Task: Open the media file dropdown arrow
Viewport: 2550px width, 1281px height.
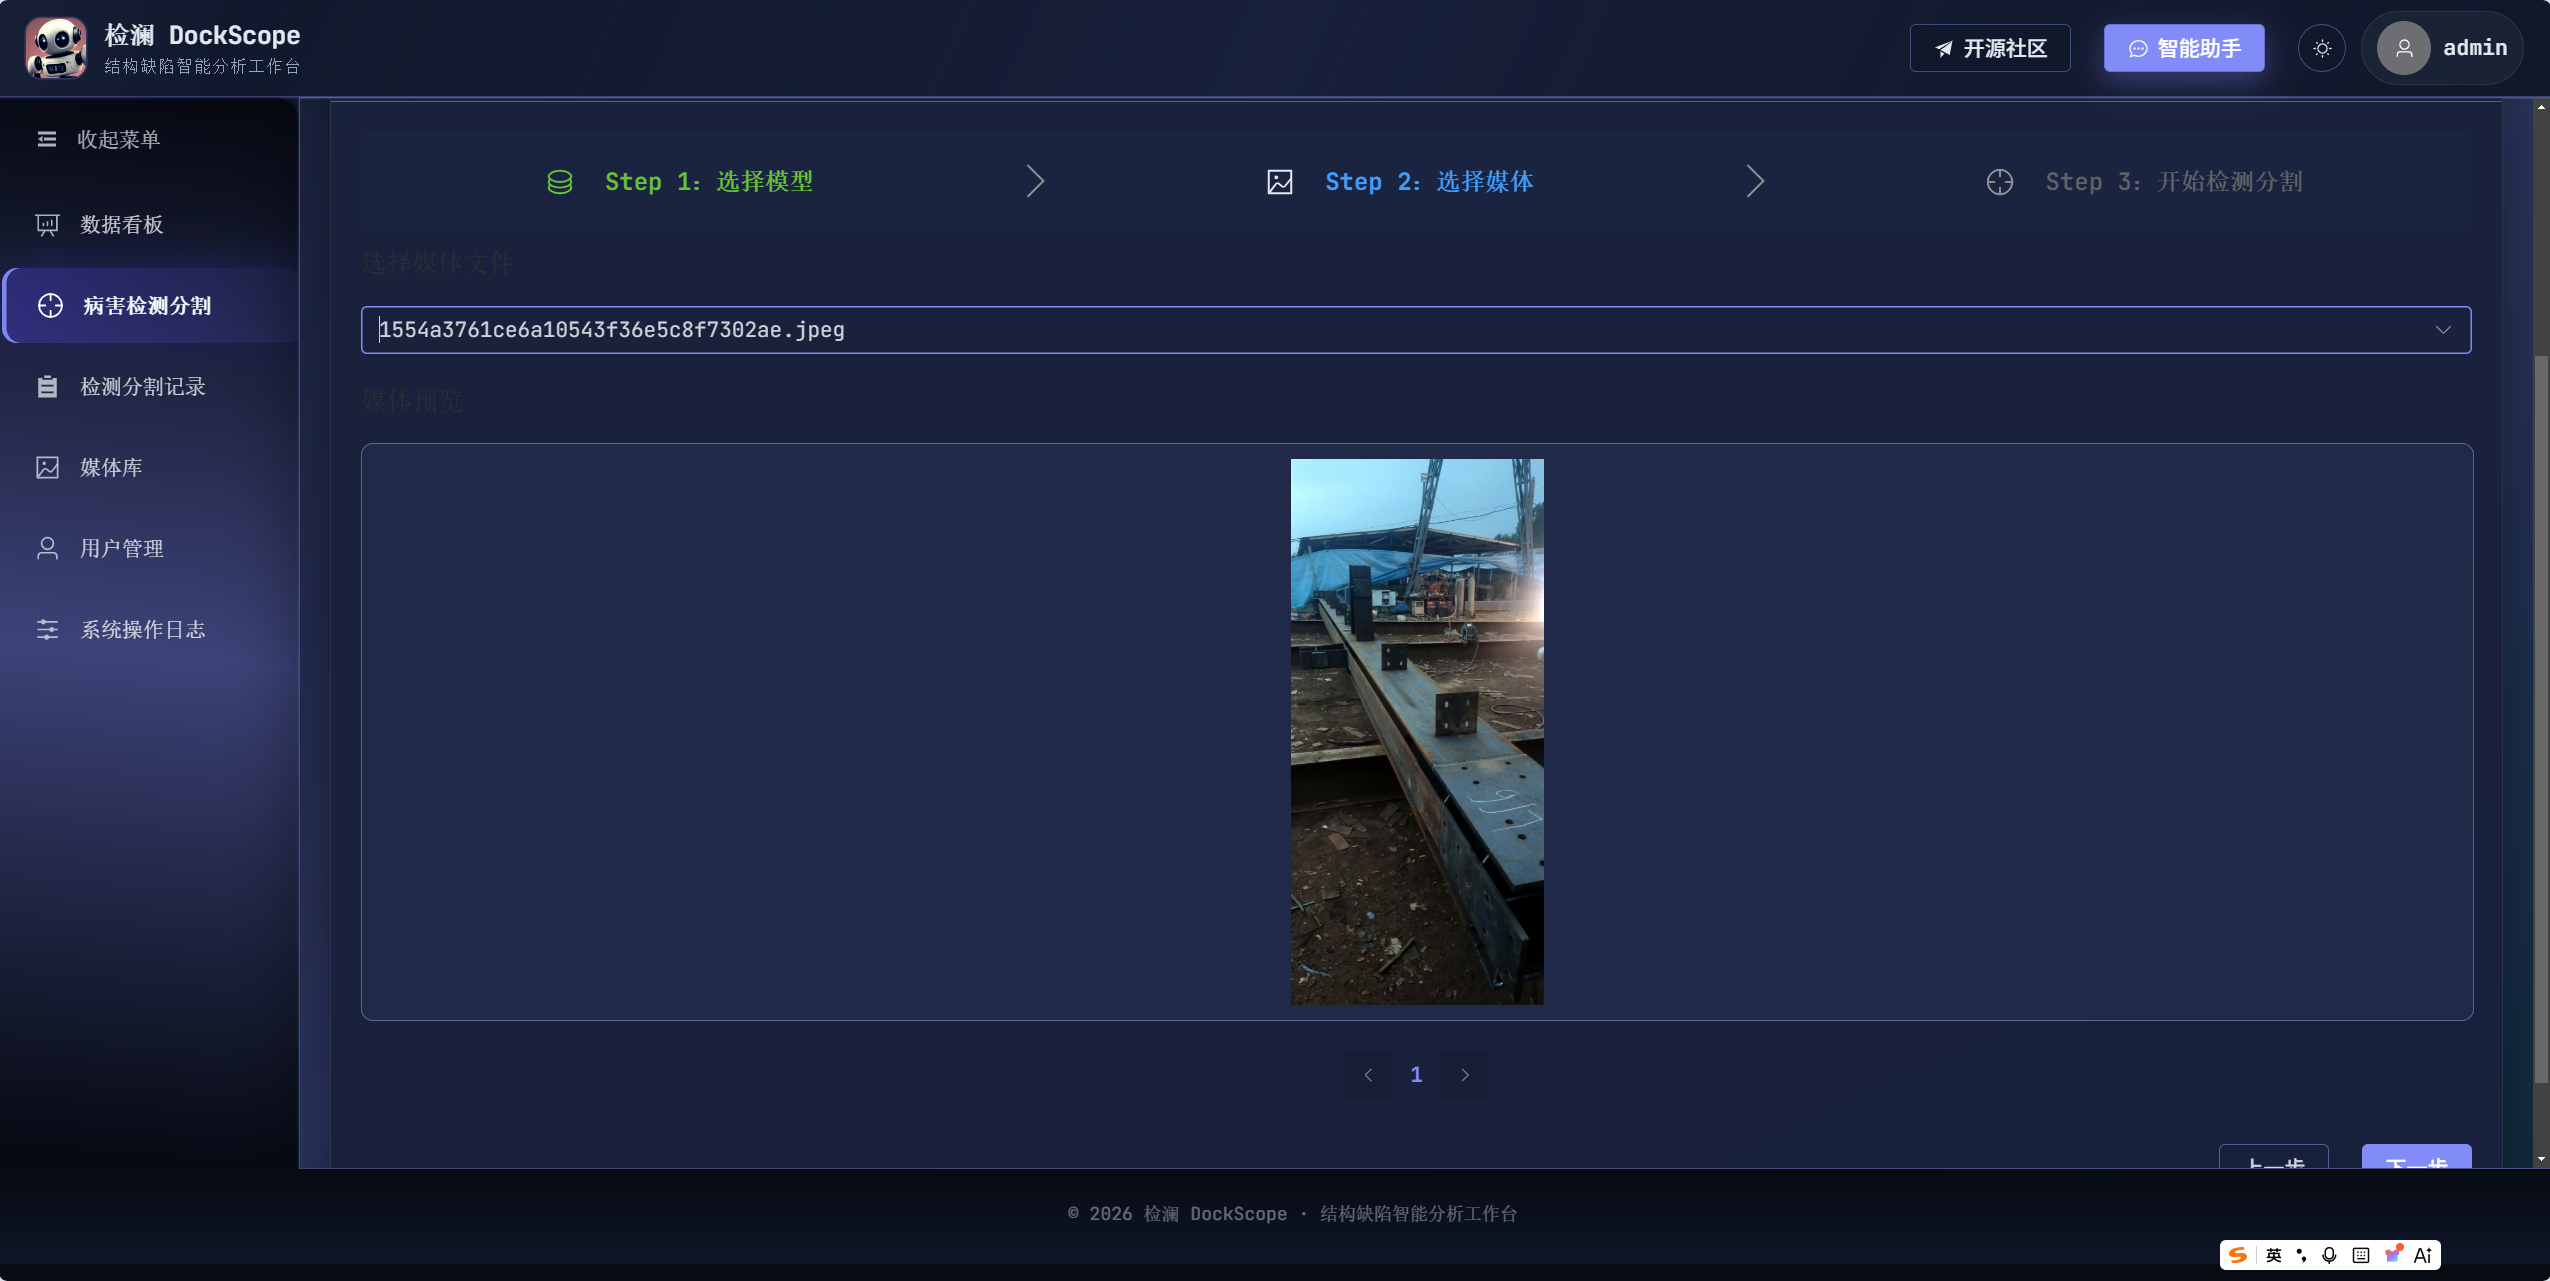Action: [x=2443, y=330]
